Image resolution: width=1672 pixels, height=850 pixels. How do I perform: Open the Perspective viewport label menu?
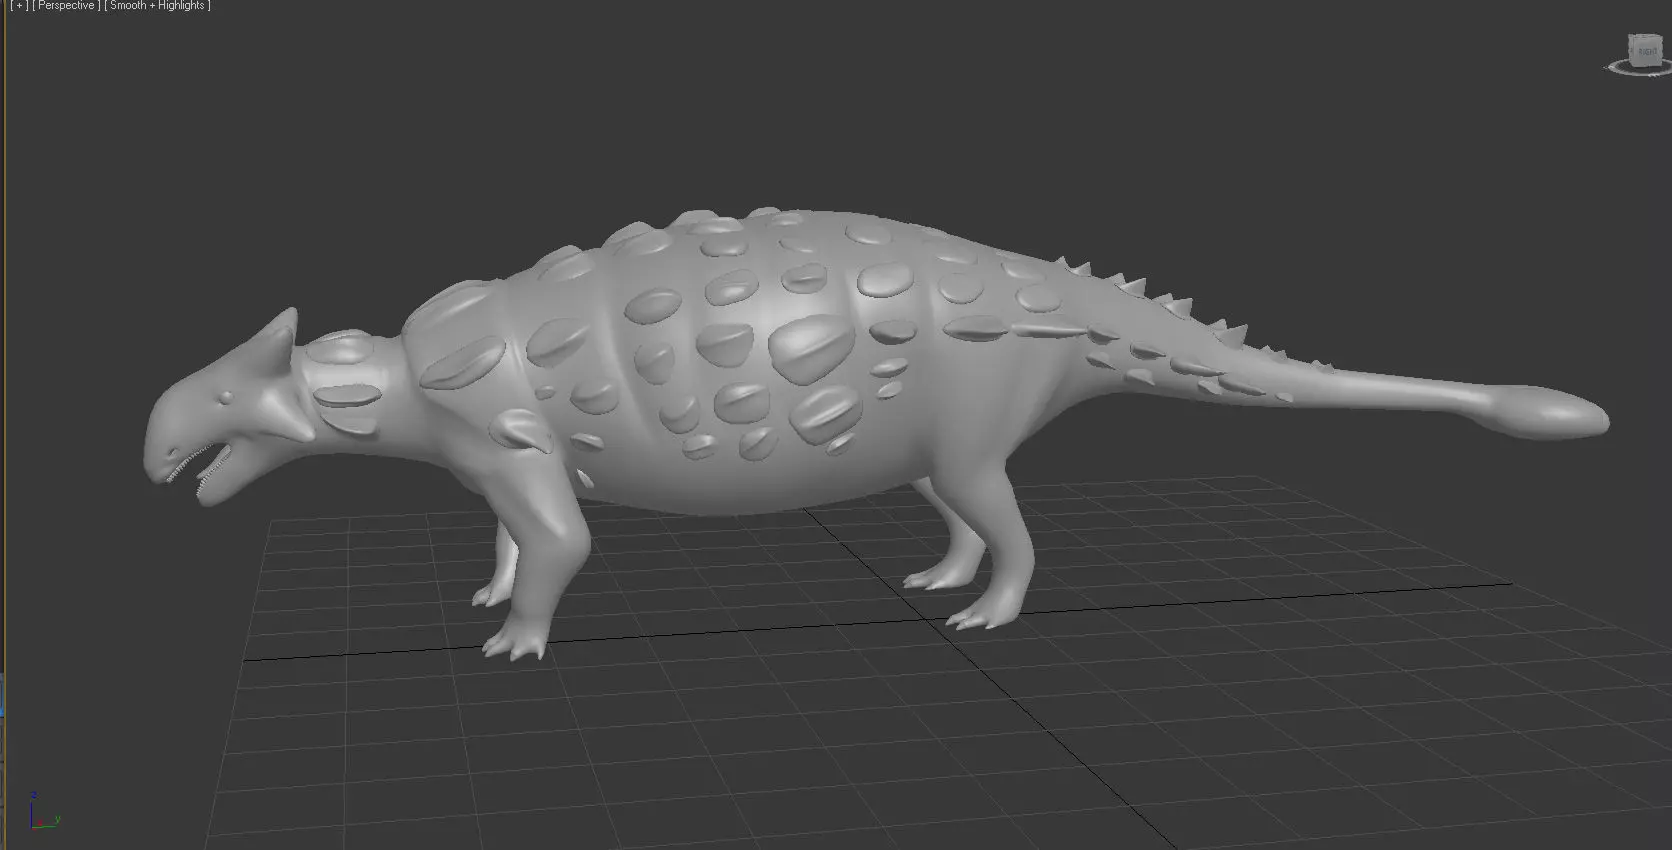pyautogui.click(x=66, y=5)
